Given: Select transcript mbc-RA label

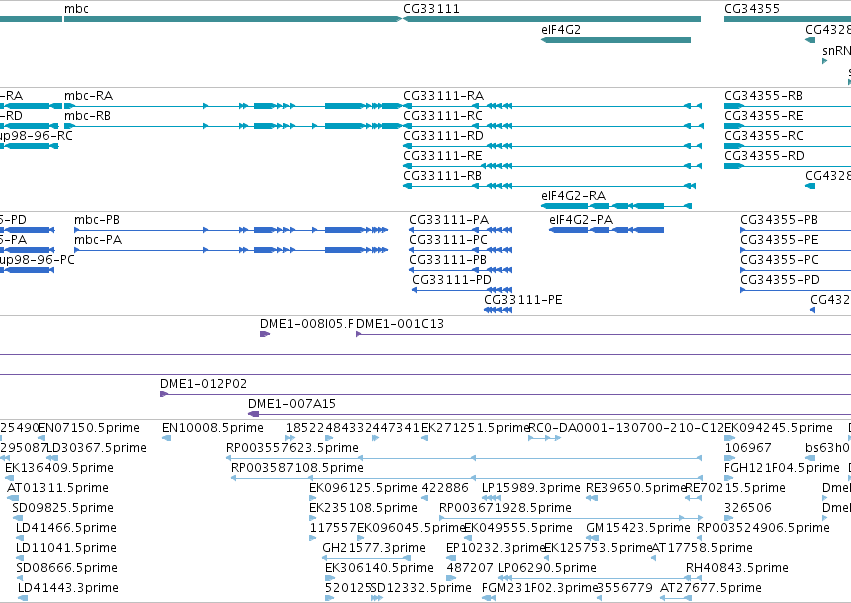Looking at the screenshot, I should point(88,96).
